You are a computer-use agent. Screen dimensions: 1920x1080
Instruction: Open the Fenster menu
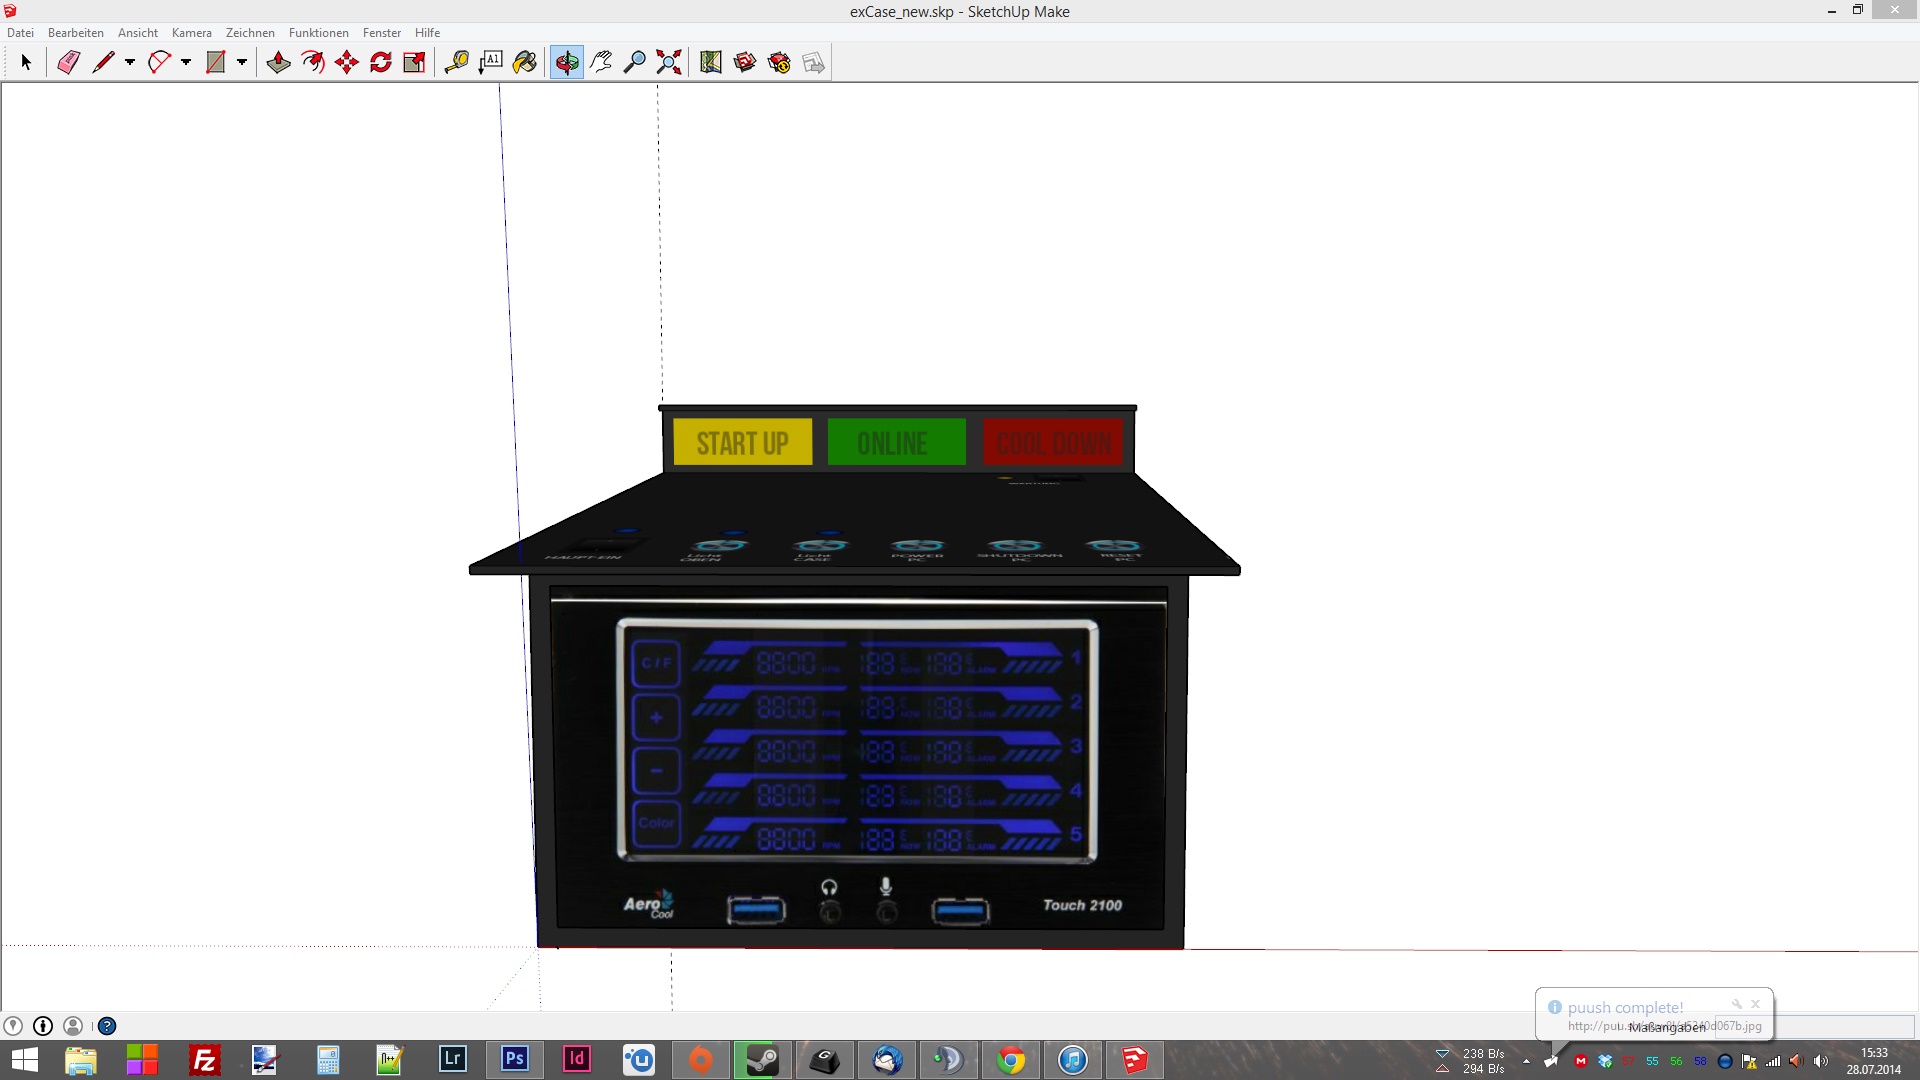[x=381, y=33]
